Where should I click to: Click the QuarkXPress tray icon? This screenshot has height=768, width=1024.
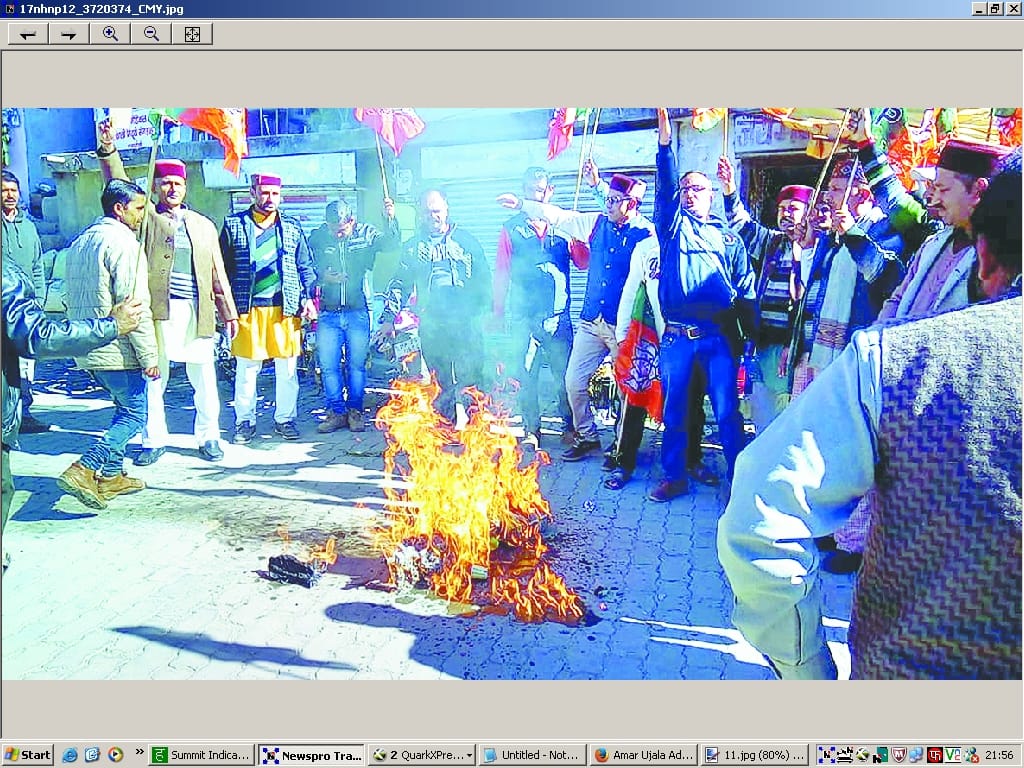pyautogui.click(x=863, y=755)
